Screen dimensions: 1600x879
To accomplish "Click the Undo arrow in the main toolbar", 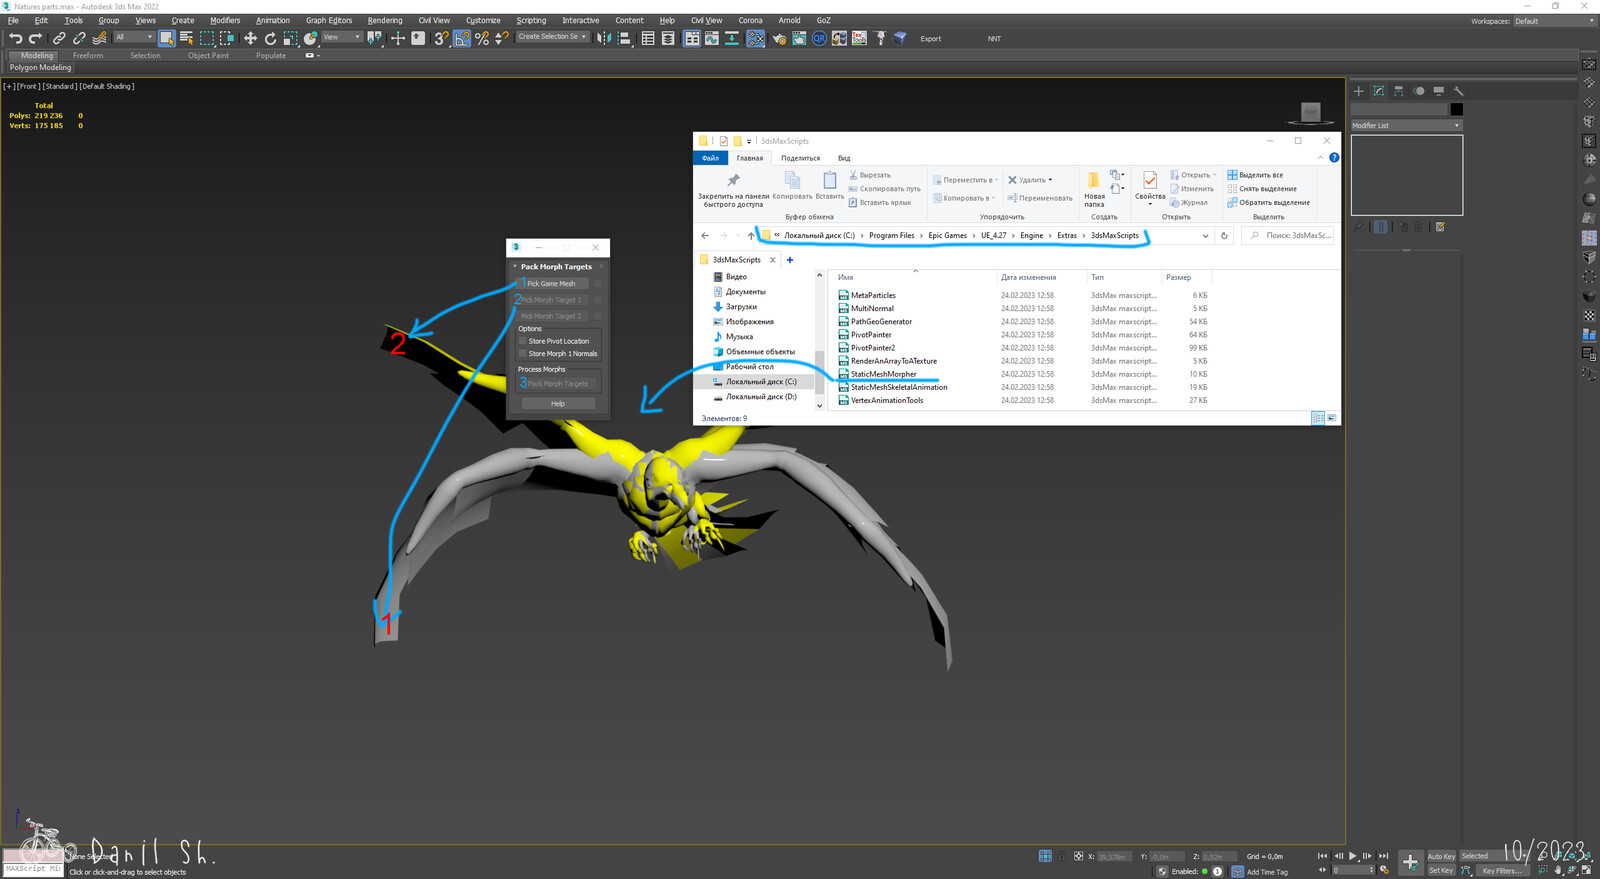I will [x=15, y=38].
